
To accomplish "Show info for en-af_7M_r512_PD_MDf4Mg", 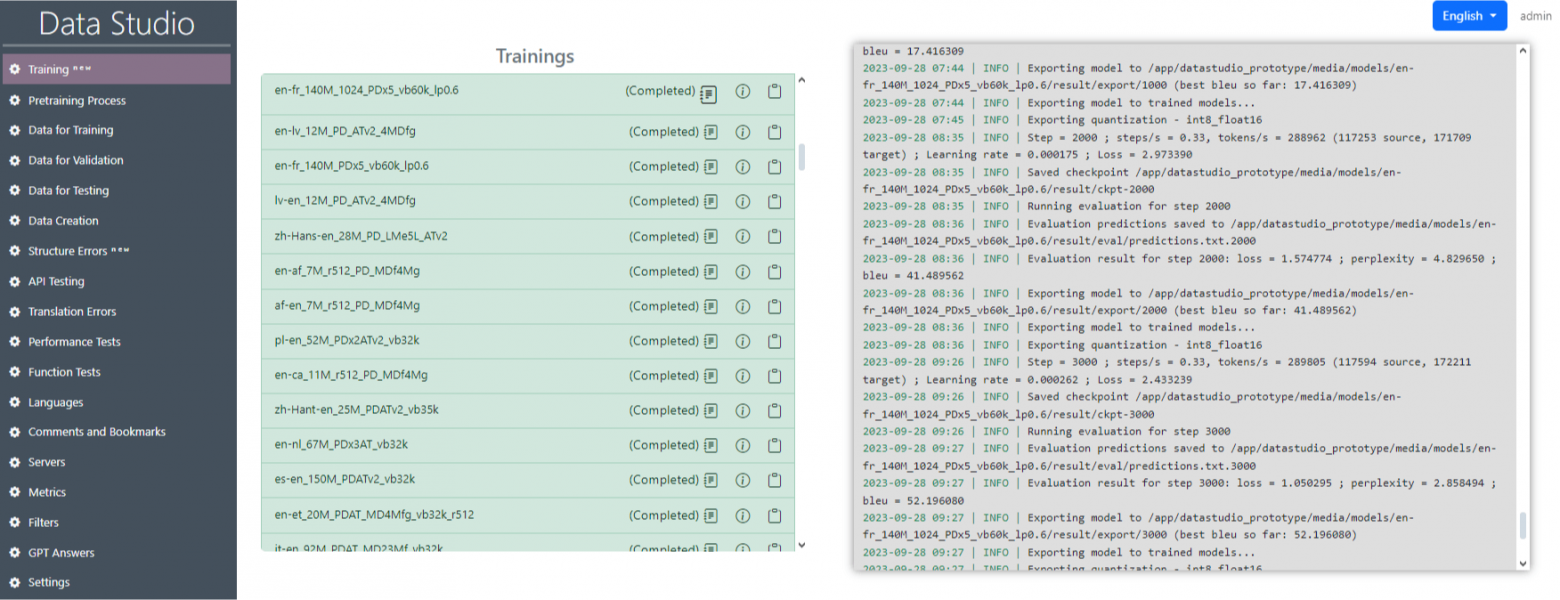I will pyautogui.click(x=743, y=272).
